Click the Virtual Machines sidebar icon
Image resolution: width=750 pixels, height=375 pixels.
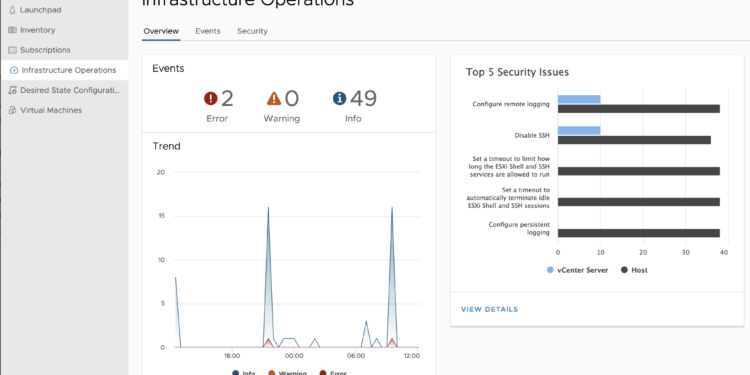pos(12,110)
